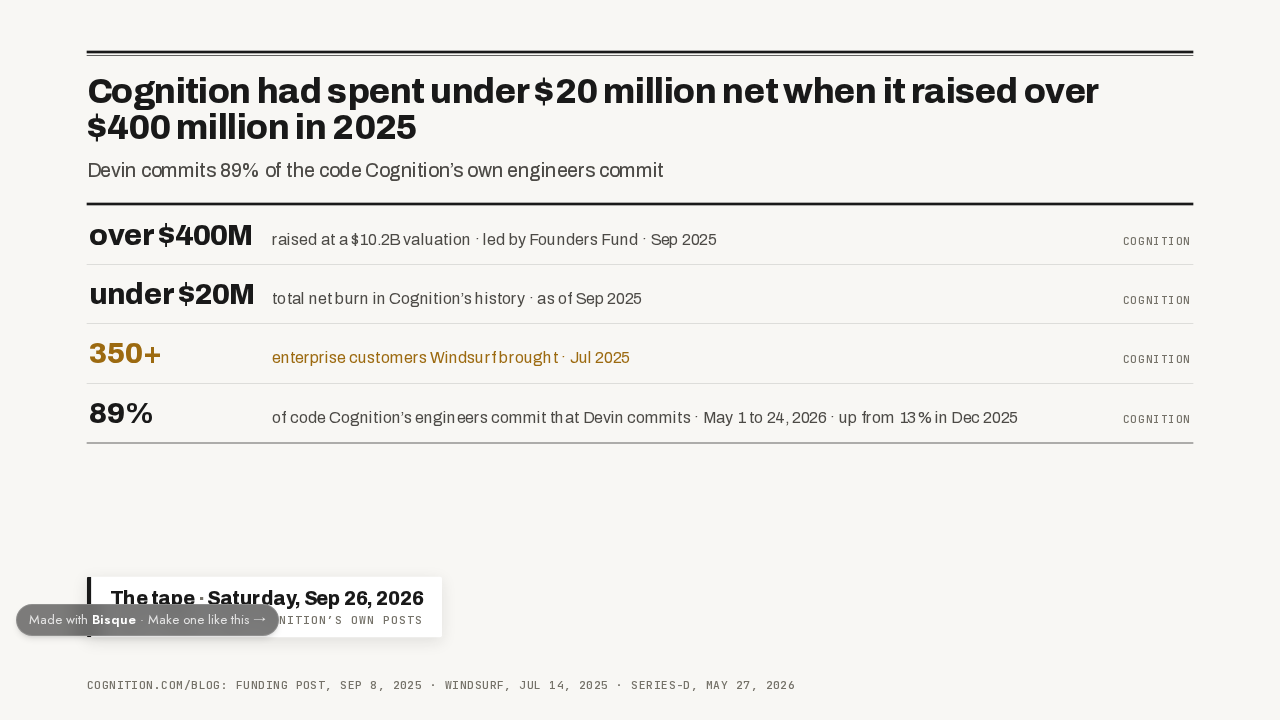Click the 'raised at a $10.2B valuation' description
Screen dimensions: 1280x720
(x=371, y=240)
